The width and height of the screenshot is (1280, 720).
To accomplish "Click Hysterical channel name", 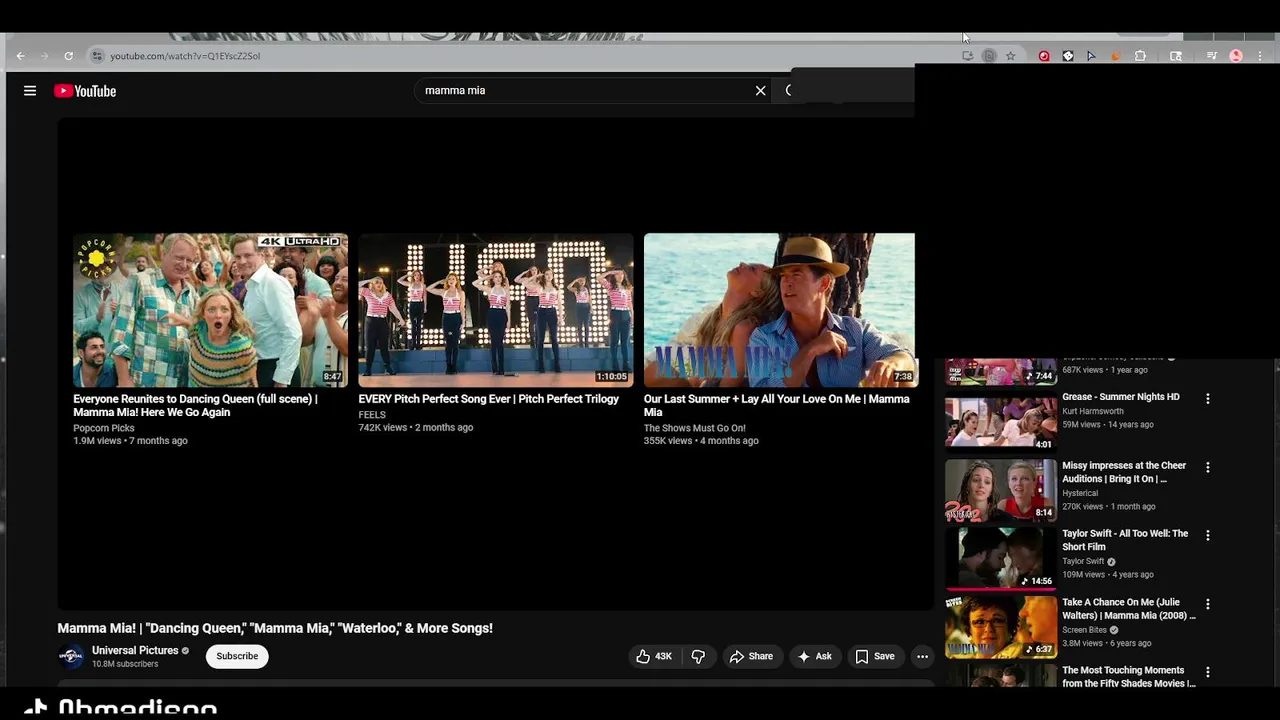I will (1080, 493).
